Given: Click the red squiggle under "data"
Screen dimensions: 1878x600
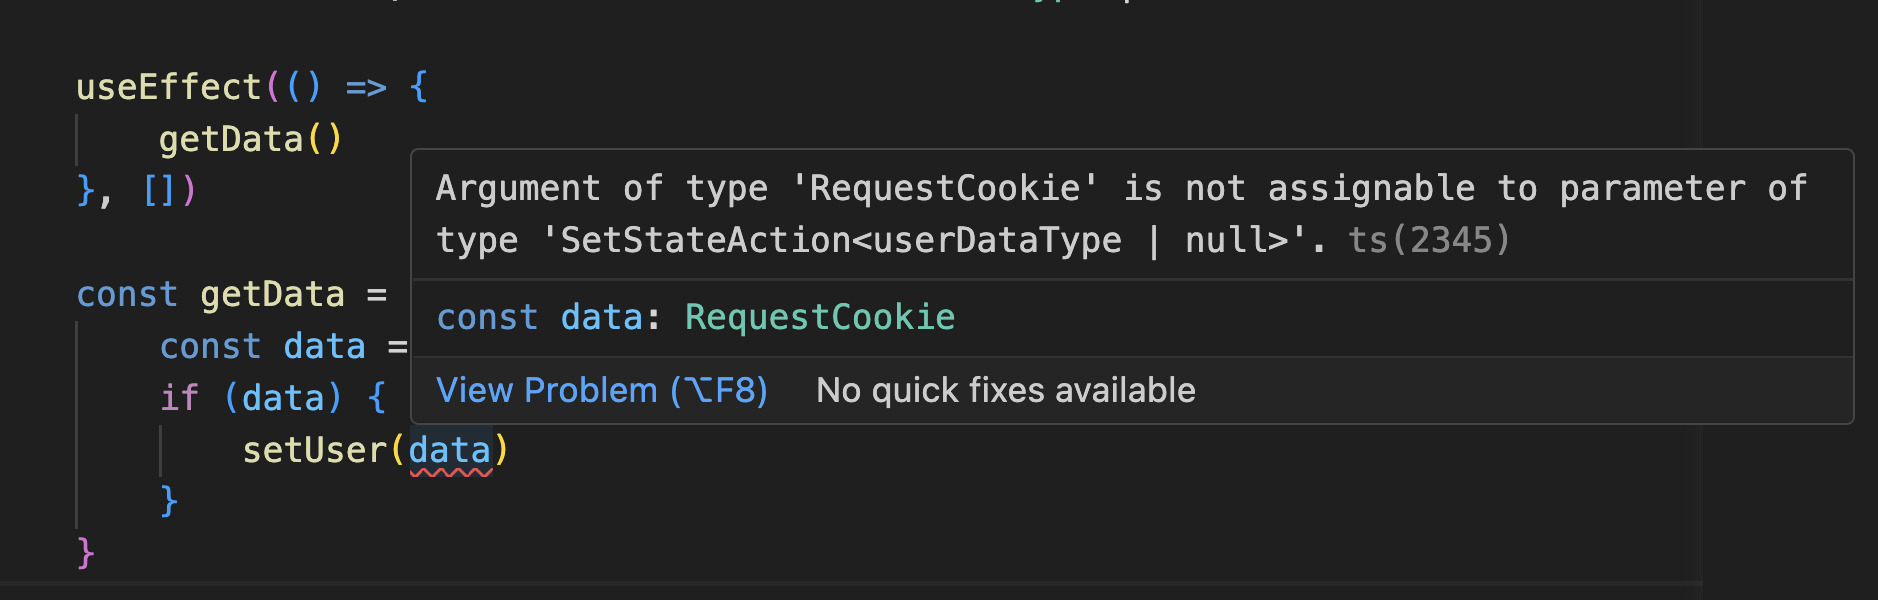Looking at the screenshot, I should point(449,472).
